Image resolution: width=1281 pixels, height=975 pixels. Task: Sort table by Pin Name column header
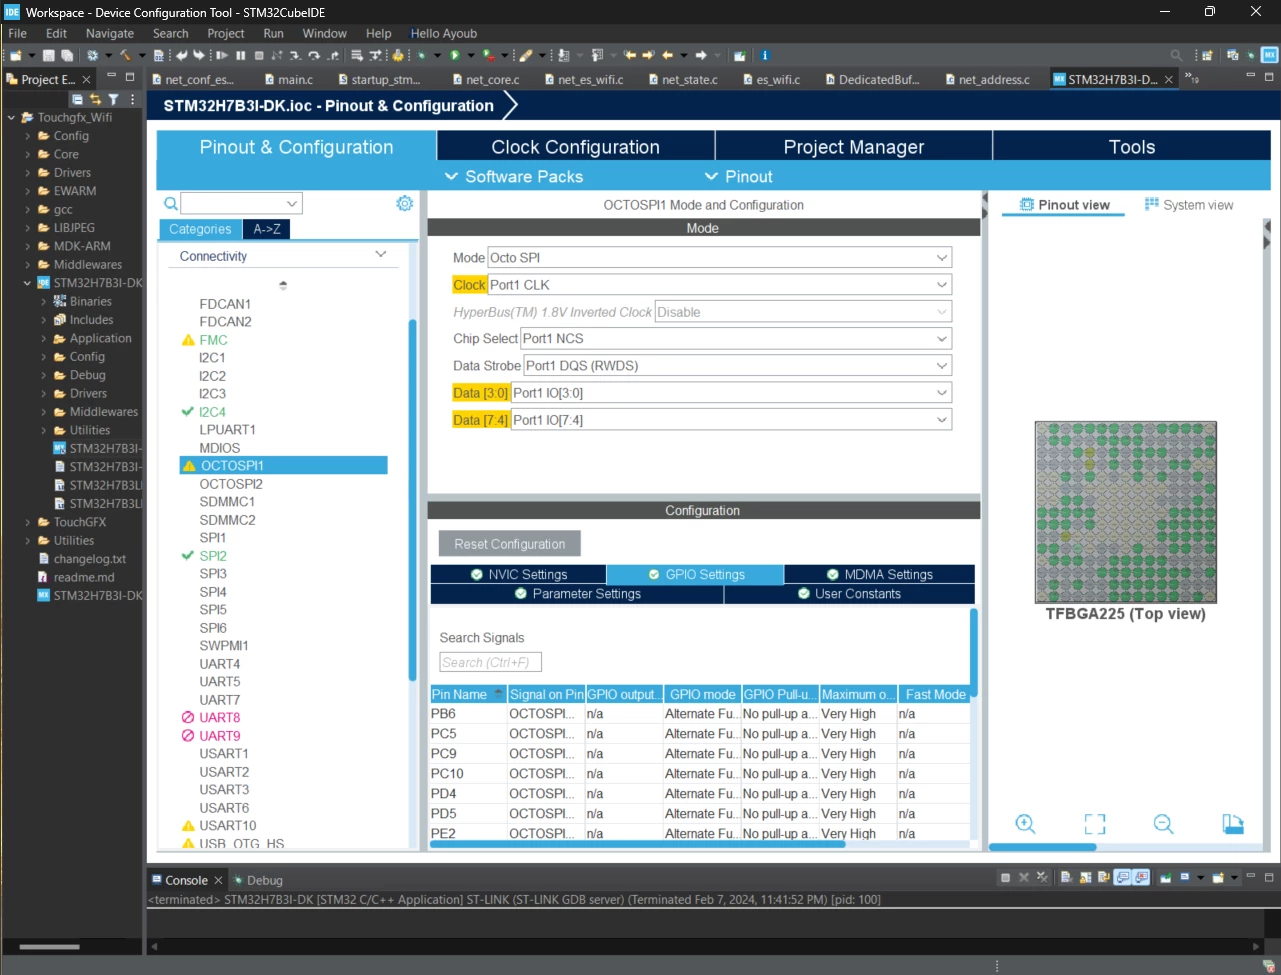coord(468,694)
